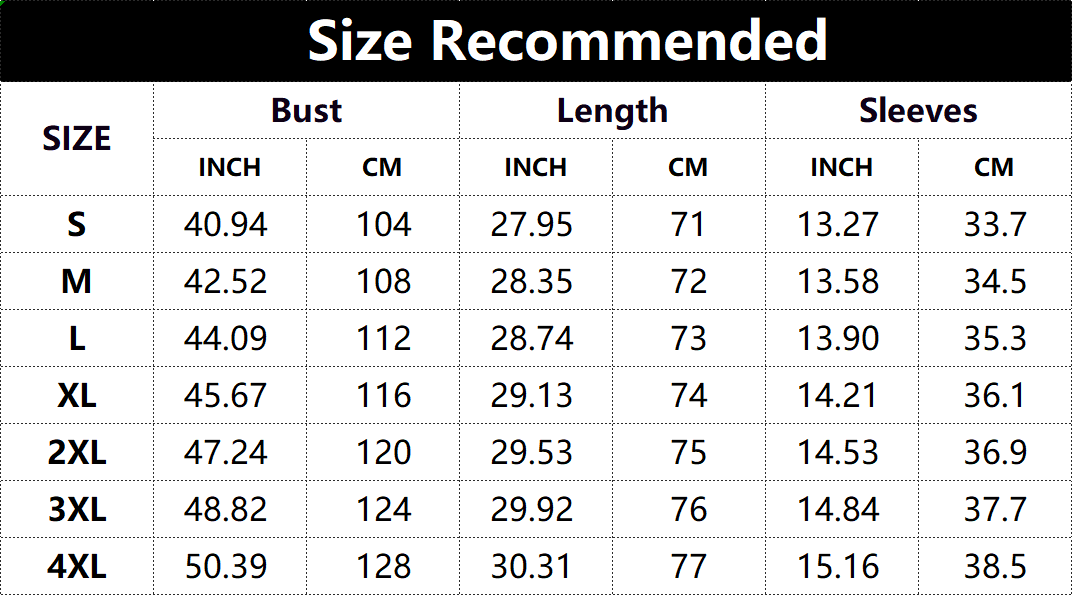
Task: Select the SIZE column header cell
Action: click(x=77, y=139)
